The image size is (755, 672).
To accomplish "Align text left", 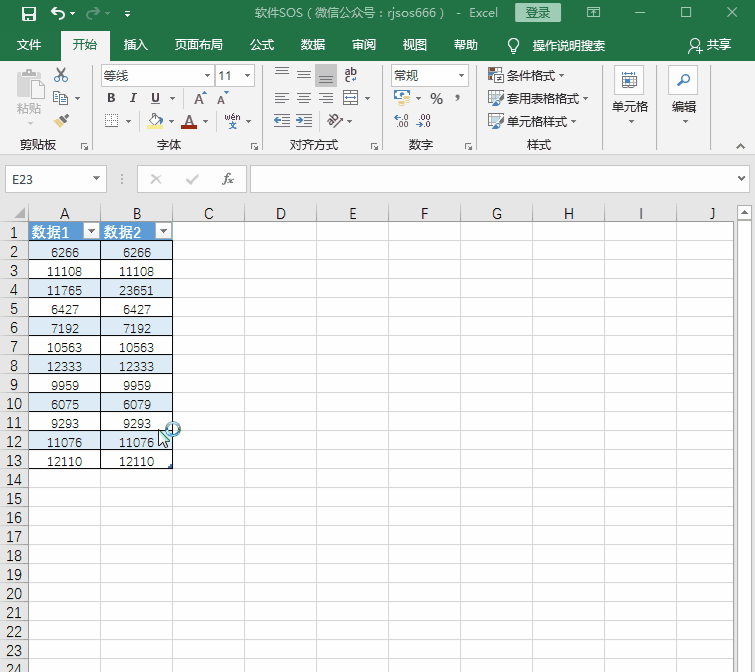I will pyautogui.click(x=282, y=98).
